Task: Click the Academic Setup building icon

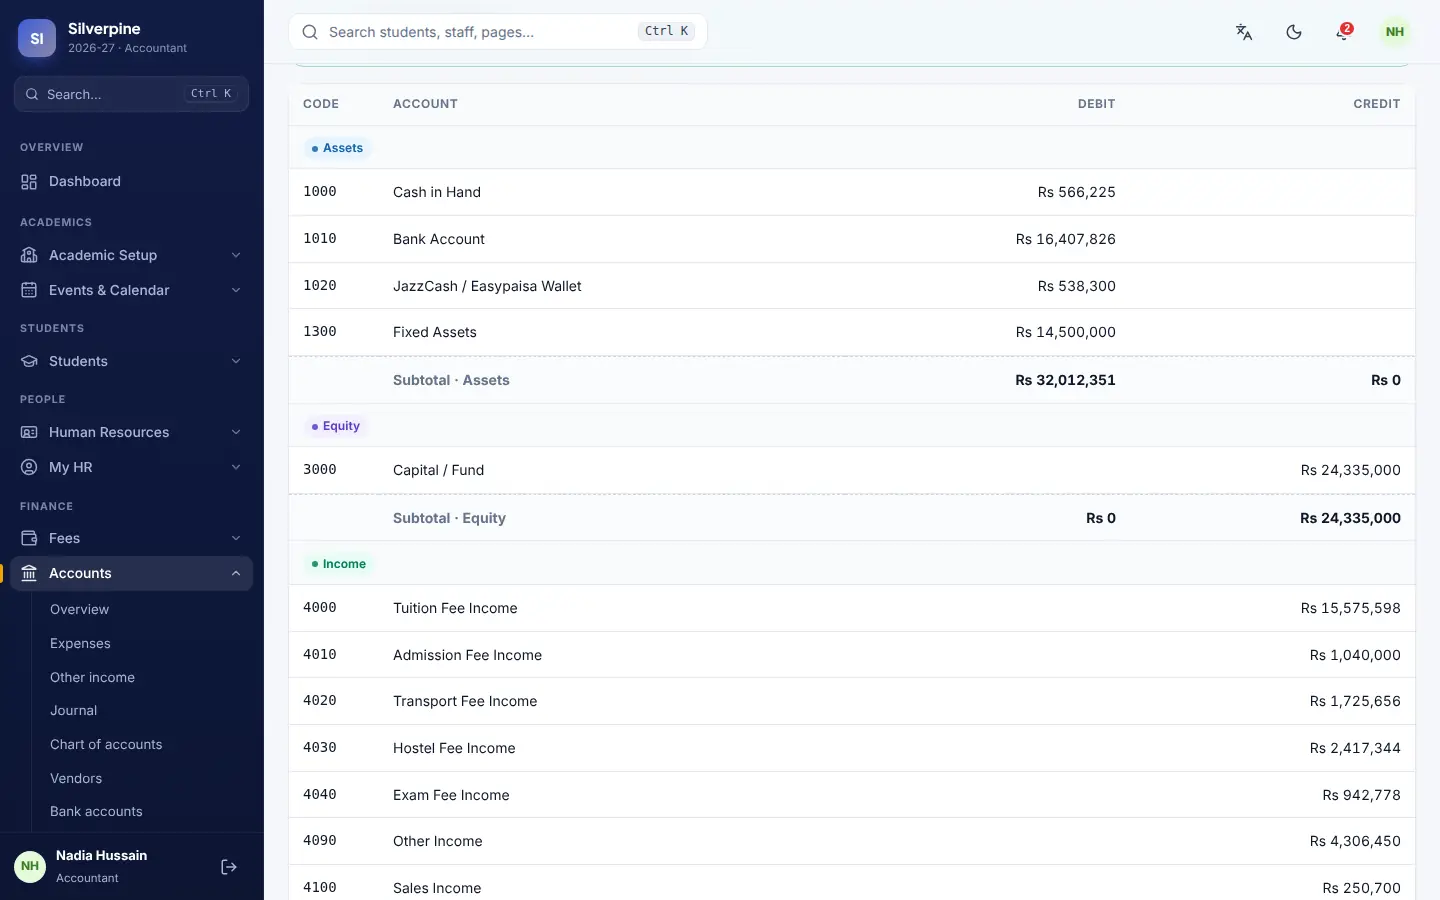Action: point(29,255)
